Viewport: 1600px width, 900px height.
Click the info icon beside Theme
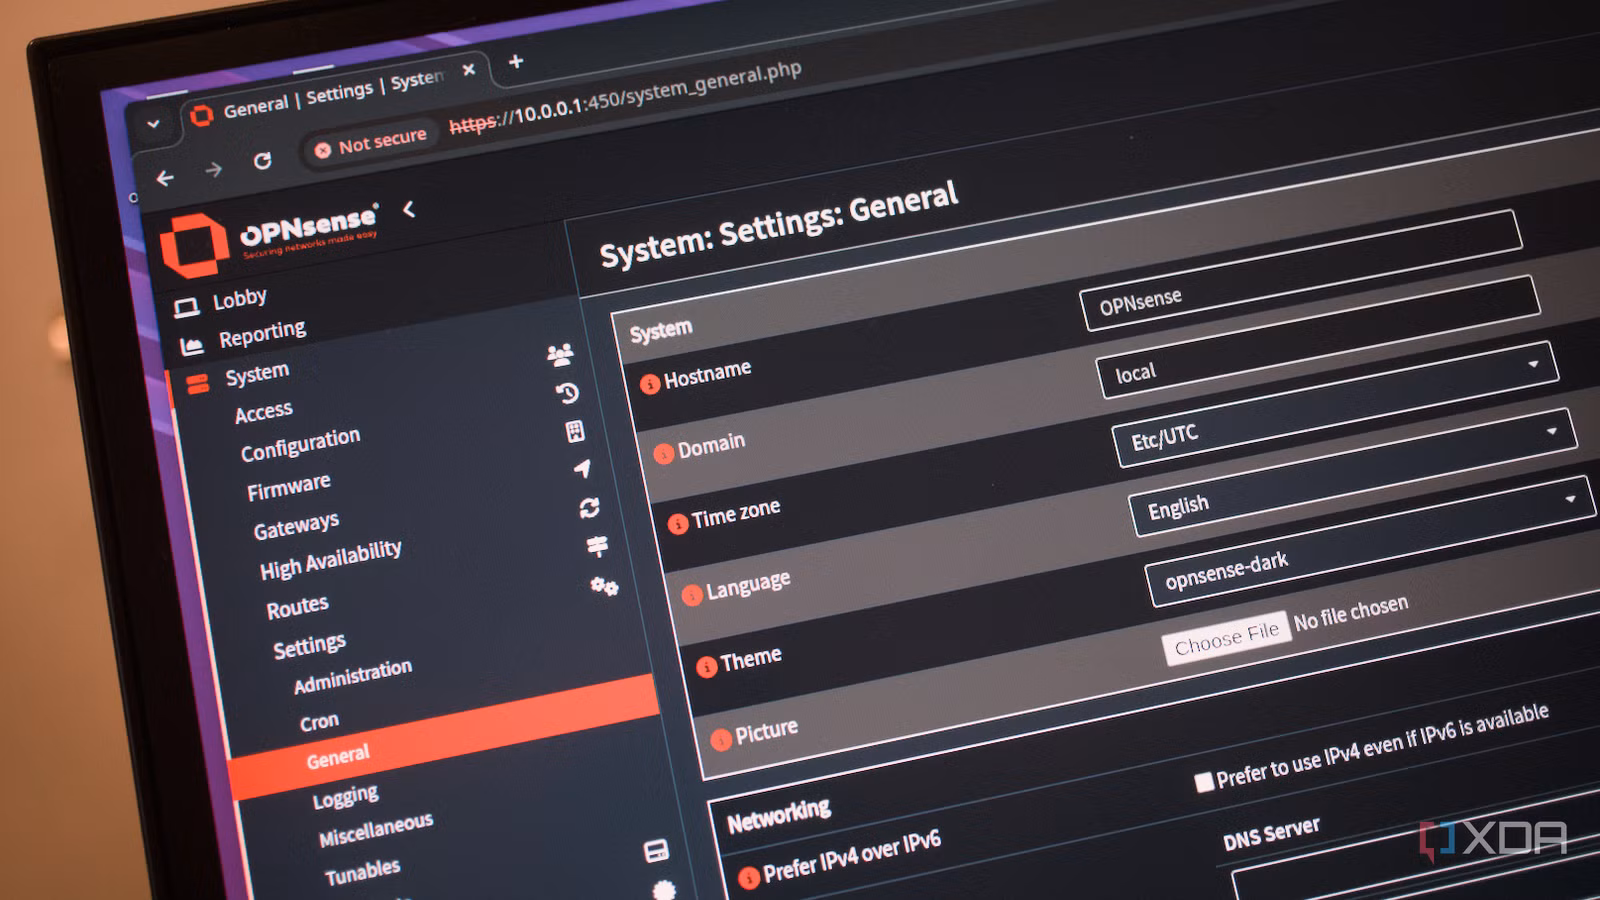click(x=707, y=667)
